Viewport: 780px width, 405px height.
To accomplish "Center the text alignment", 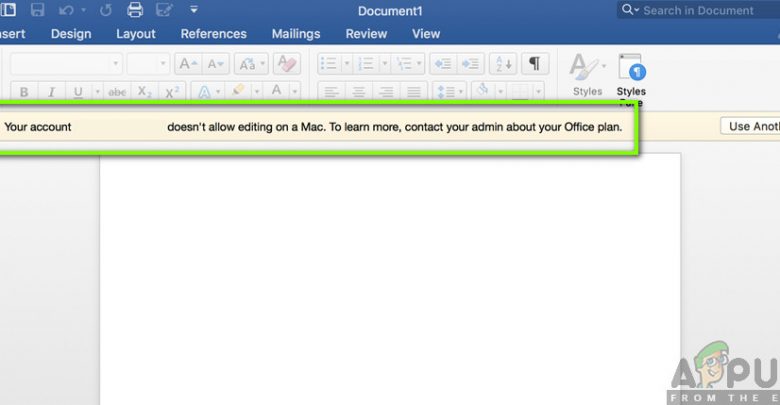I will (359, 92).
